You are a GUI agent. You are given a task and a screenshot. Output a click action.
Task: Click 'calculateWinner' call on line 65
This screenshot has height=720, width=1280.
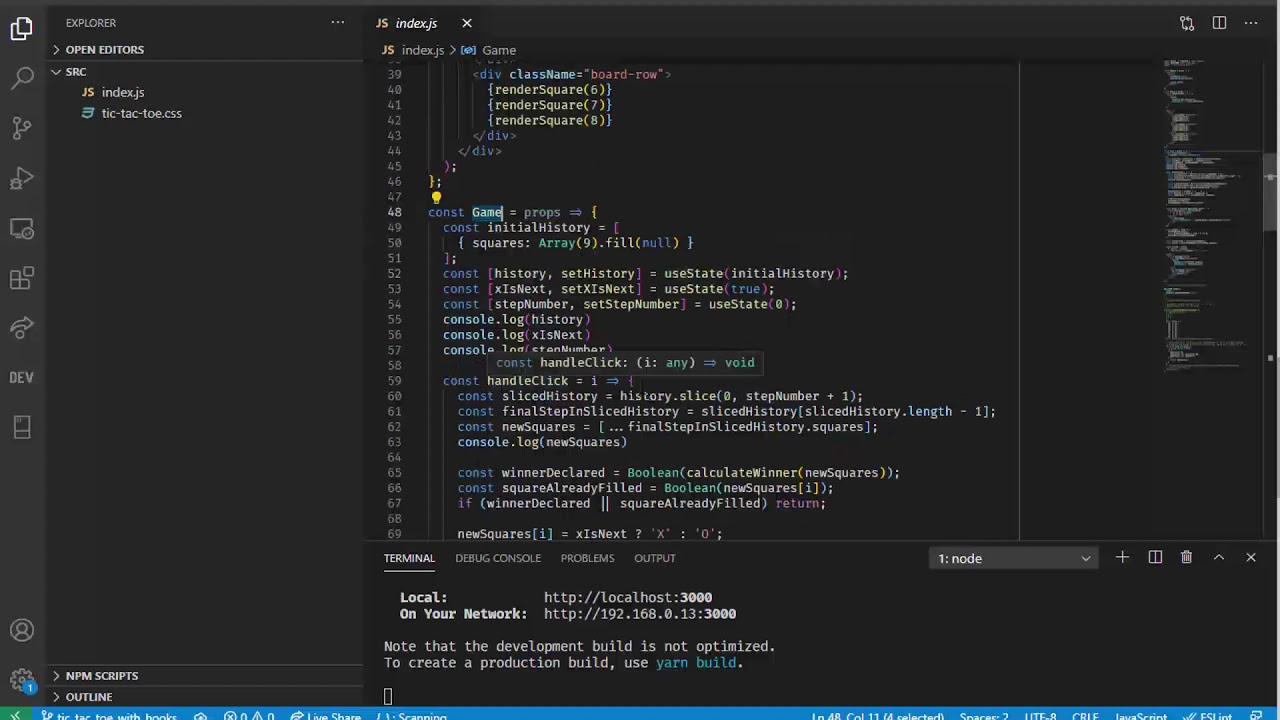pyautogui.click(x=741, y=473)
